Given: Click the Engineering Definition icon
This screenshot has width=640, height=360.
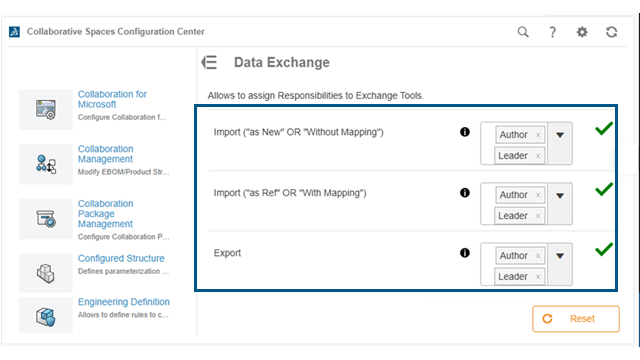Looking at the screenshot, I should [x=46, y=316].
